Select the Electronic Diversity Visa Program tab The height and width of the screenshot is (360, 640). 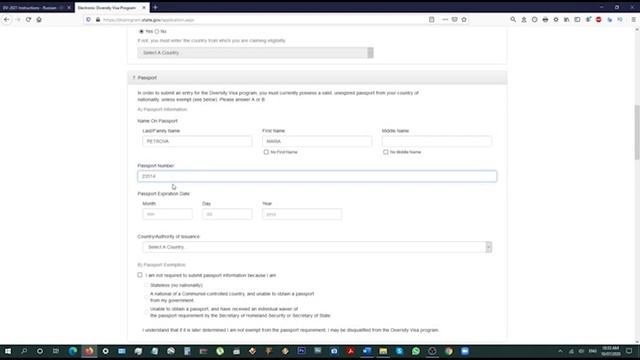pyautogui.click(x=108, y=8)
